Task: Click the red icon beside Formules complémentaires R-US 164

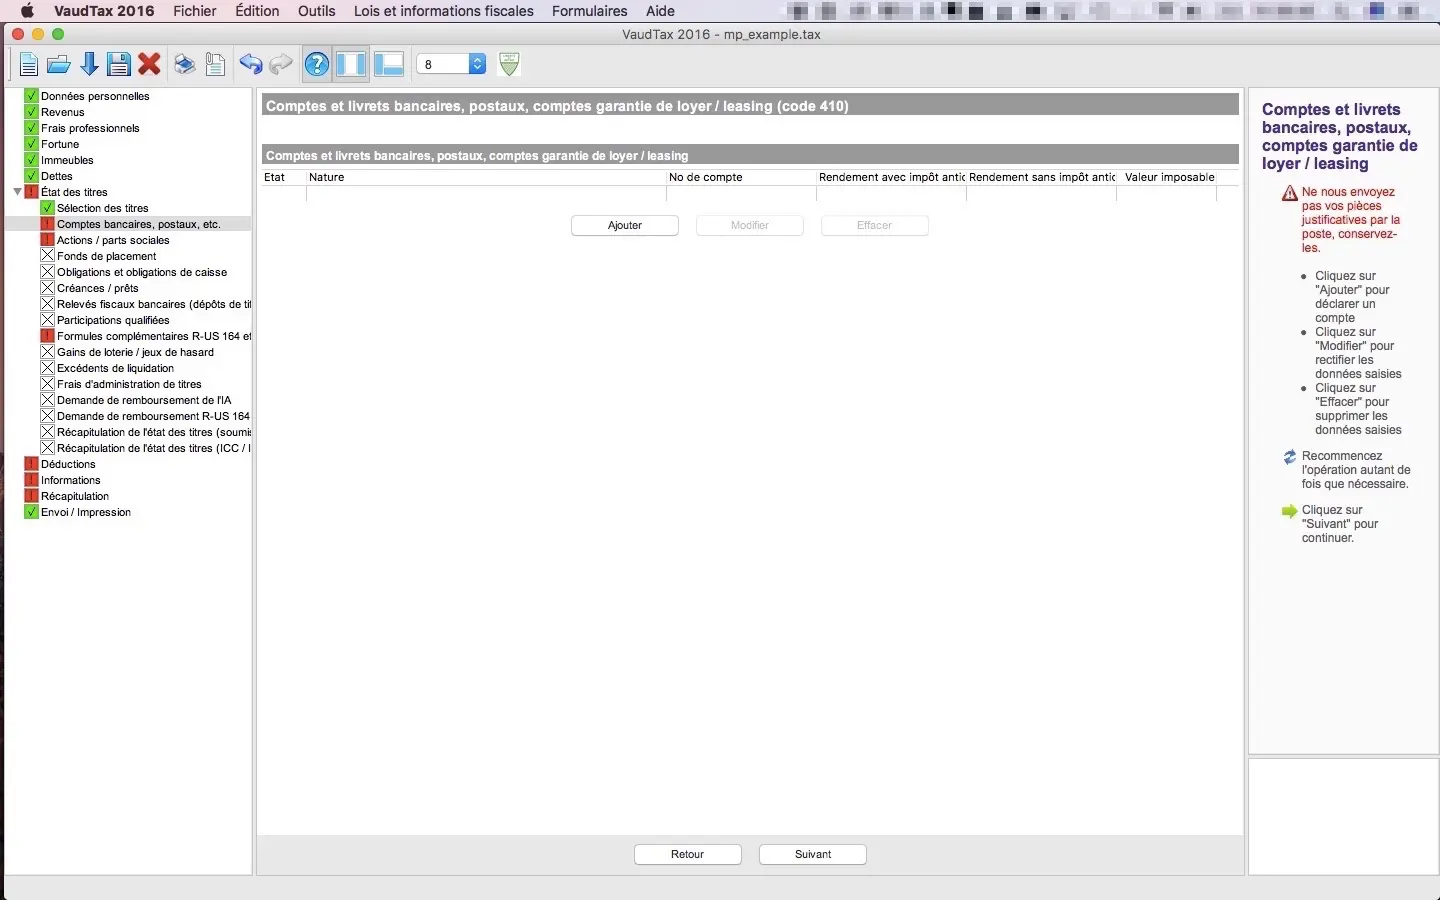Action: click(47, 336)
